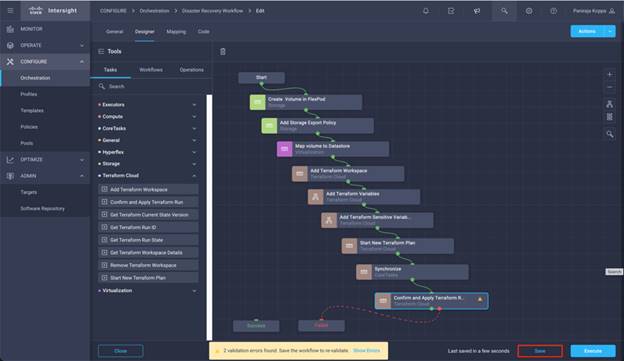Open Targets in the ADMIN sidebar
Screen dimensions: 624x361
(x=29, y=192)
